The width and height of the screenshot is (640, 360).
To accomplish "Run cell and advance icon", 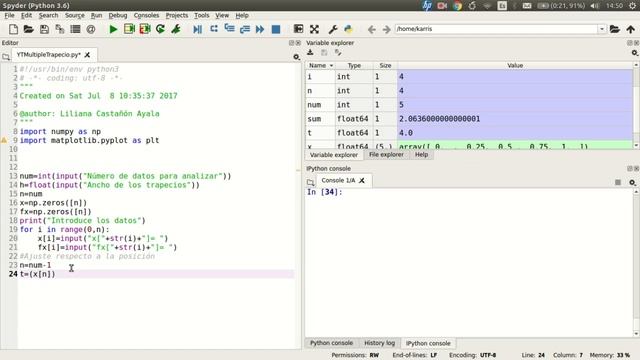I will click(145, 29).
